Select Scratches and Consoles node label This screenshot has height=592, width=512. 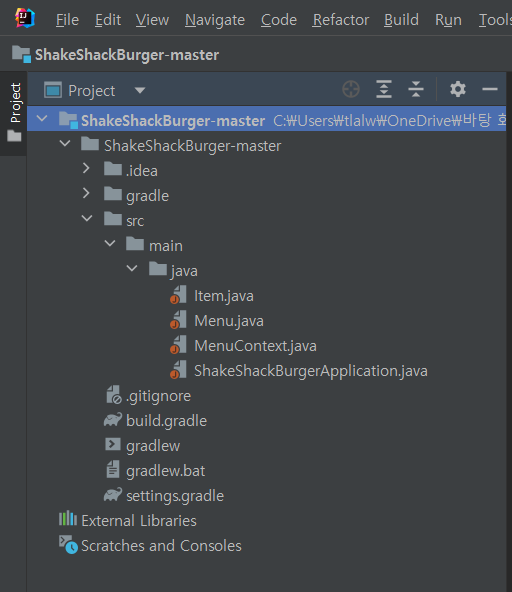click(x=161, y=546)
